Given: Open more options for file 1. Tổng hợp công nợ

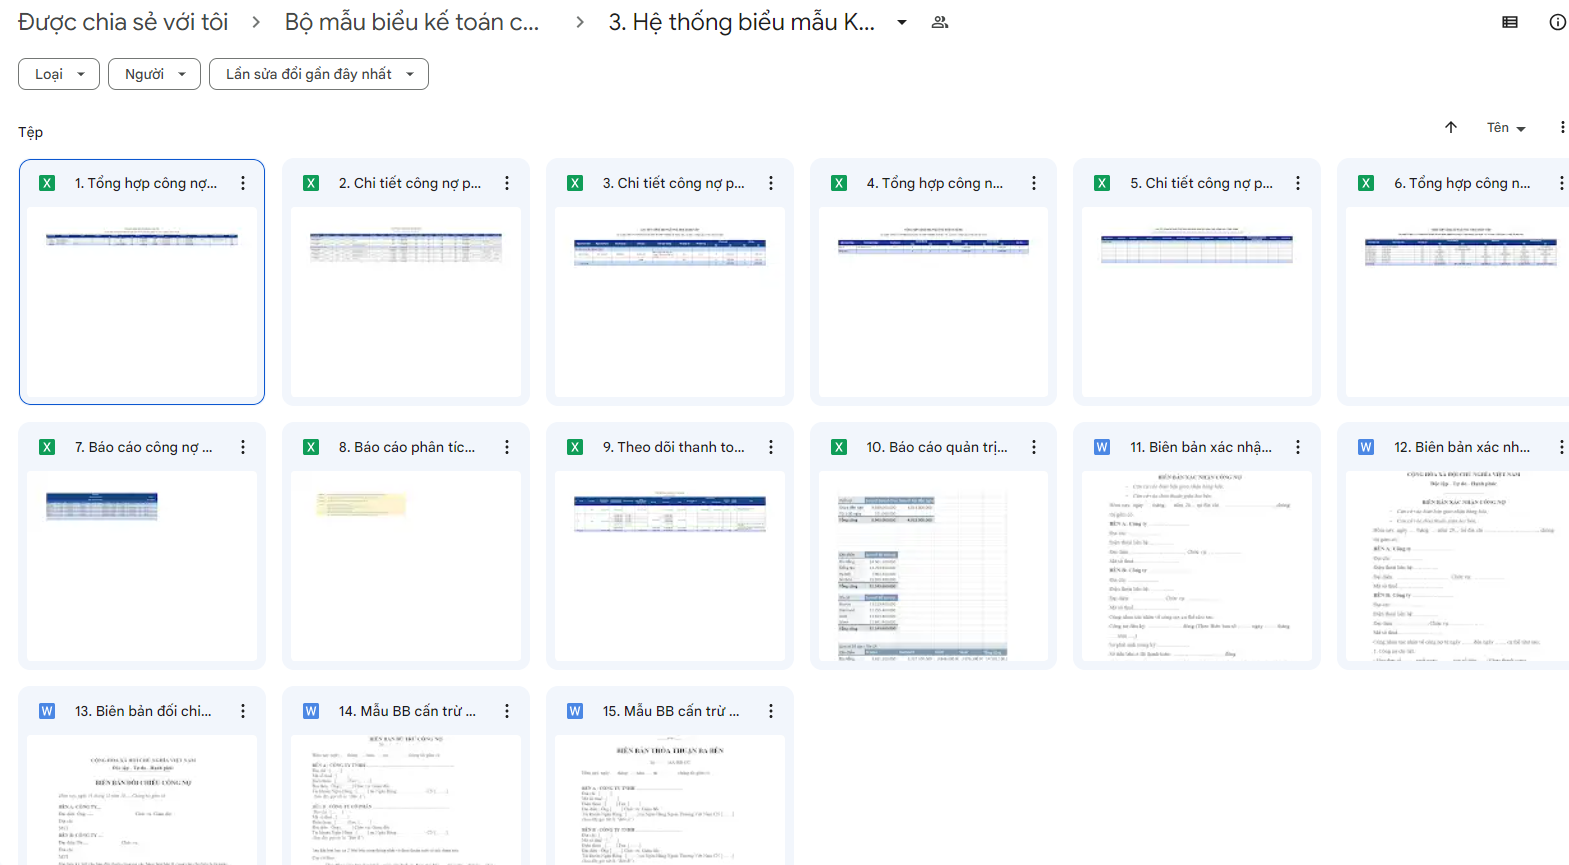Looking at the screenshot, I should point(243,183).
